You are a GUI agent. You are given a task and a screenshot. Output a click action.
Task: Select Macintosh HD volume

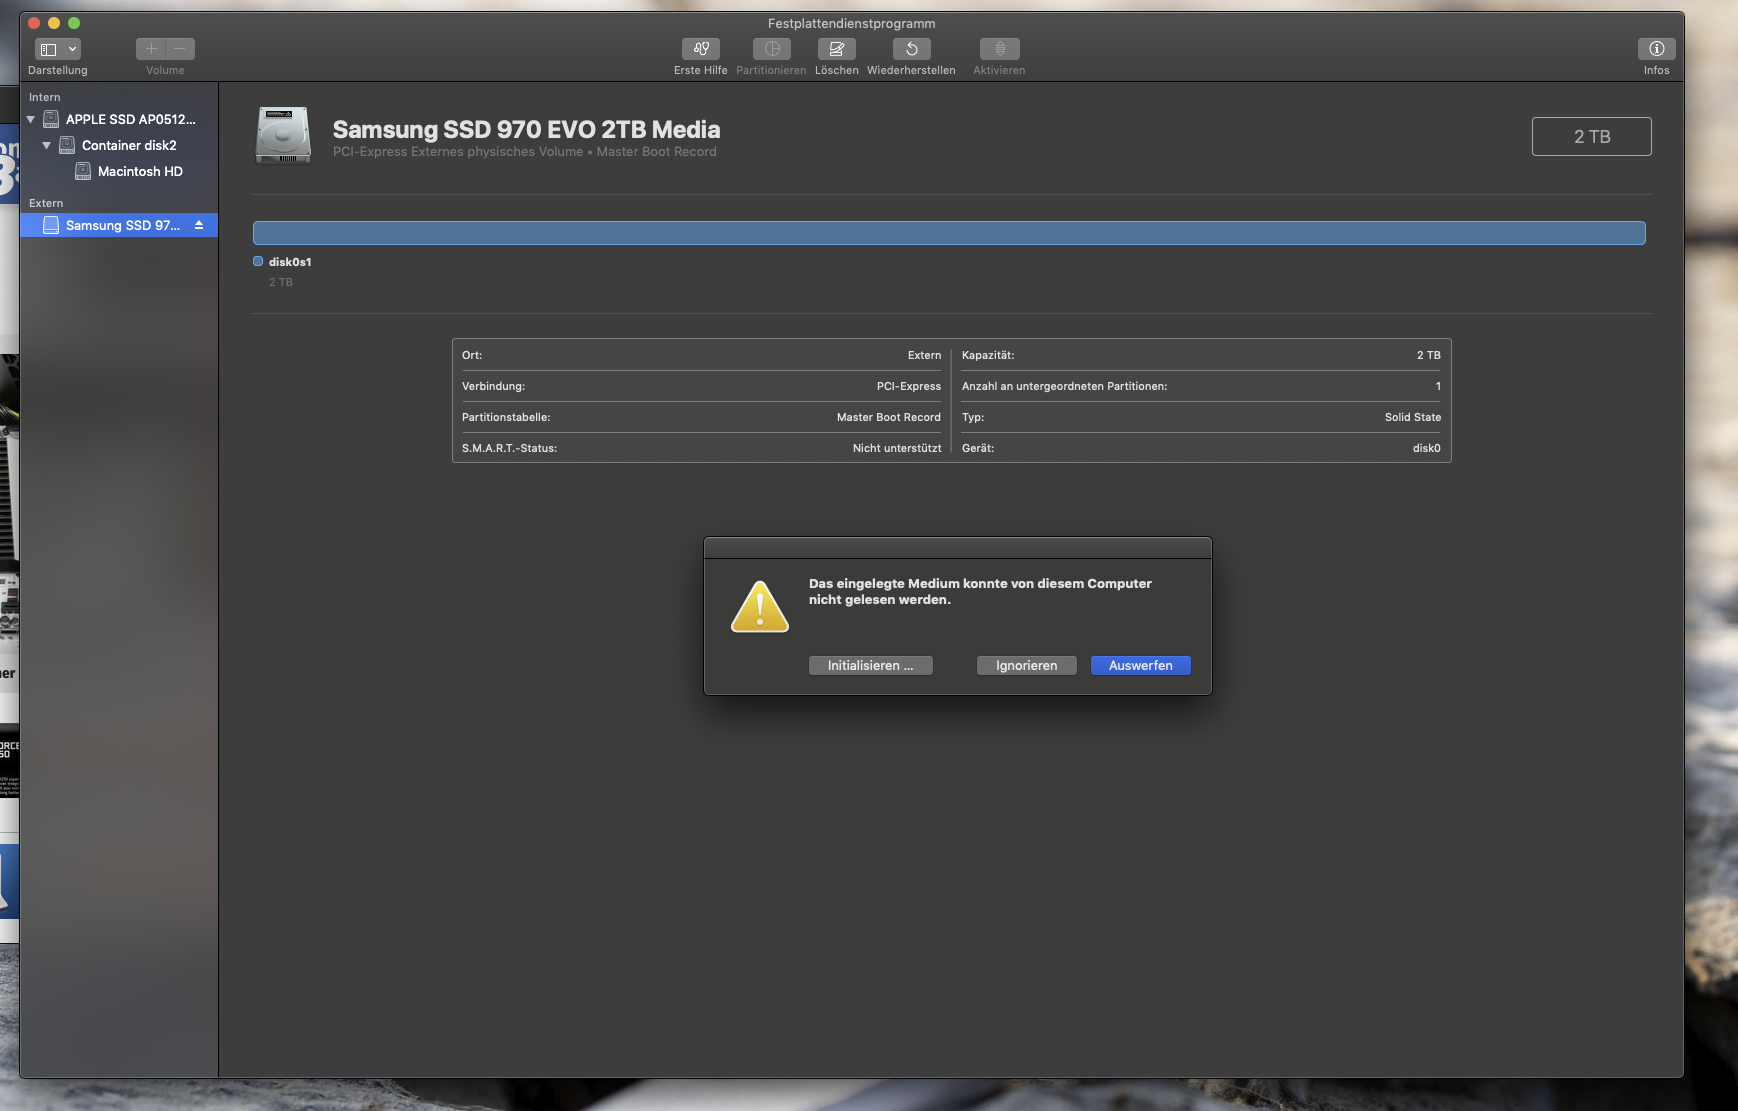pyautogui.click(x=118, y=171)
